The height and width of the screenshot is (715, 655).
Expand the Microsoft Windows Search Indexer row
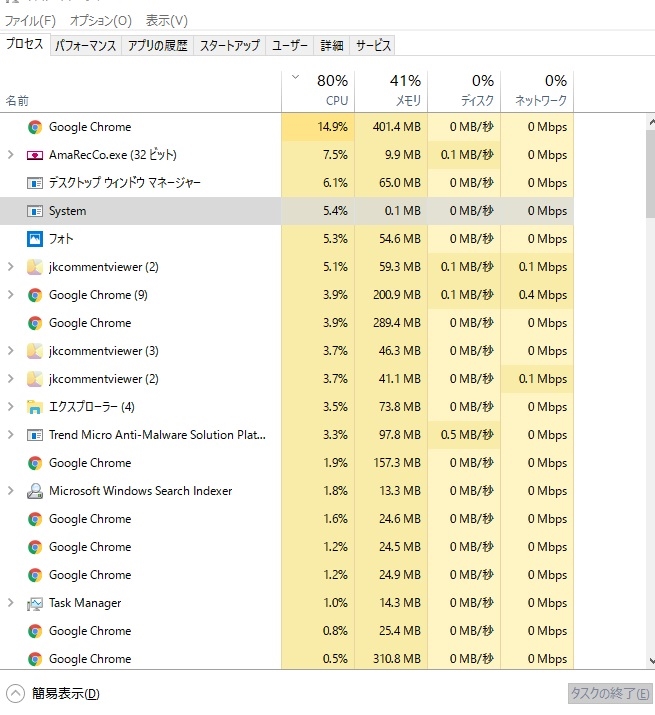point(10,491)
